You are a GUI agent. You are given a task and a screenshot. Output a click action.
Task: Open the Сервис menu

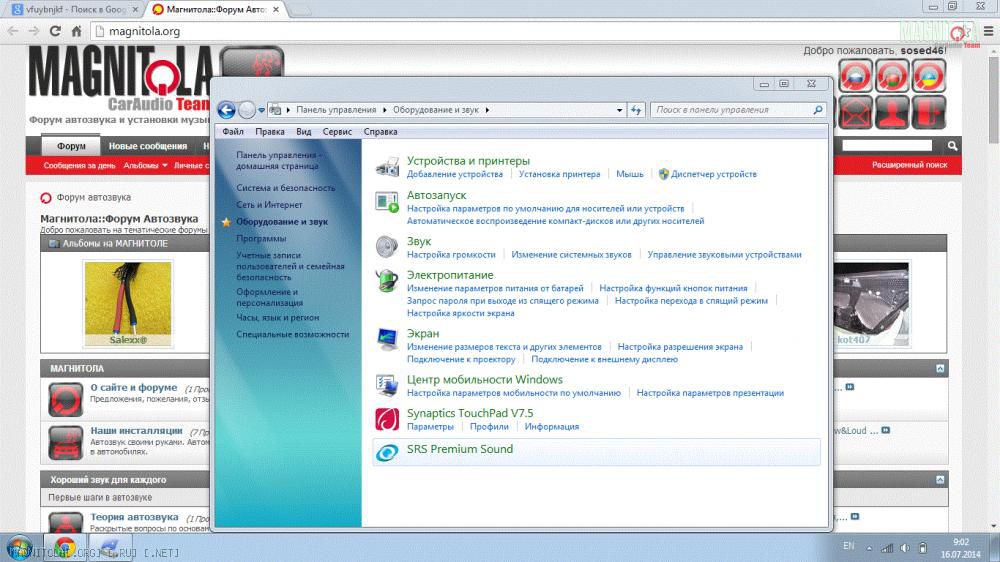337,131
